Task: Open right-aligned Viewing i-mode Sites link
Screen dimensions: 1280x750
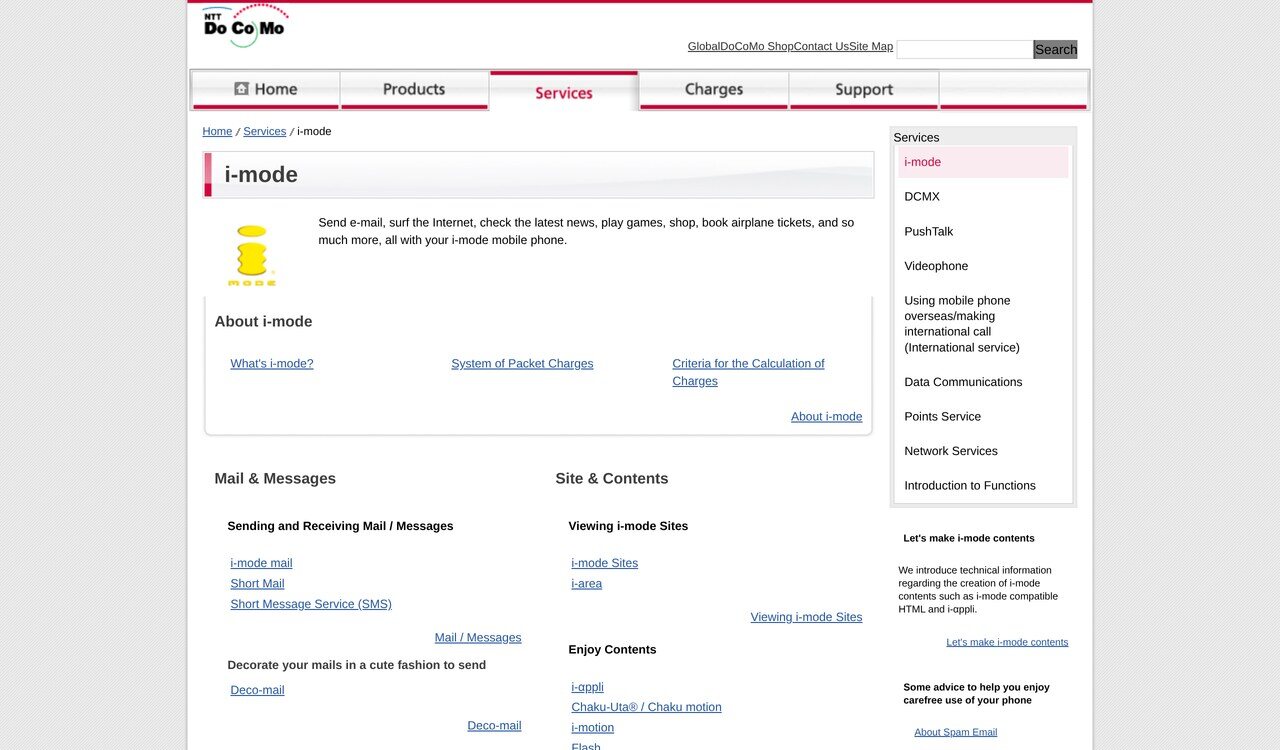Action: pyautogui.click(x=806, y=617)
